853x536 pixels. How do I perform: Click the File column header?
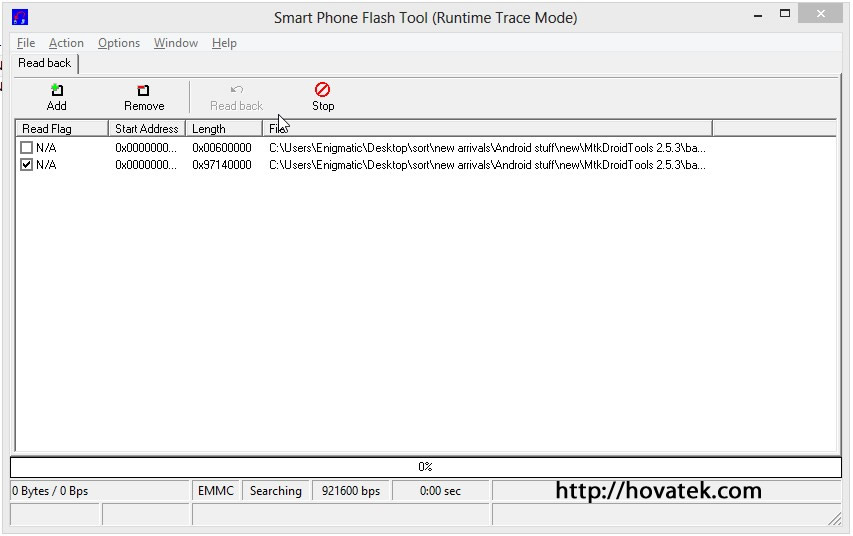click(487, 128)
